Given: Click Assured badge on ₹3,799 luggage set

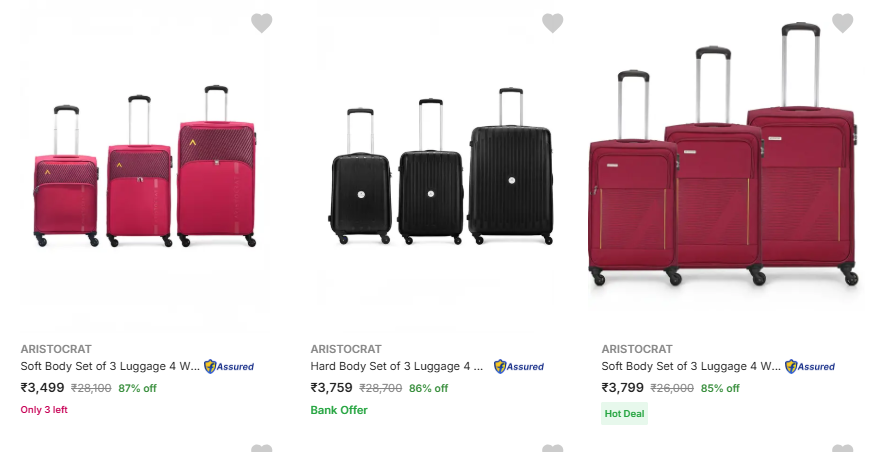Looking at the screenshot, I should pos(810,366).
